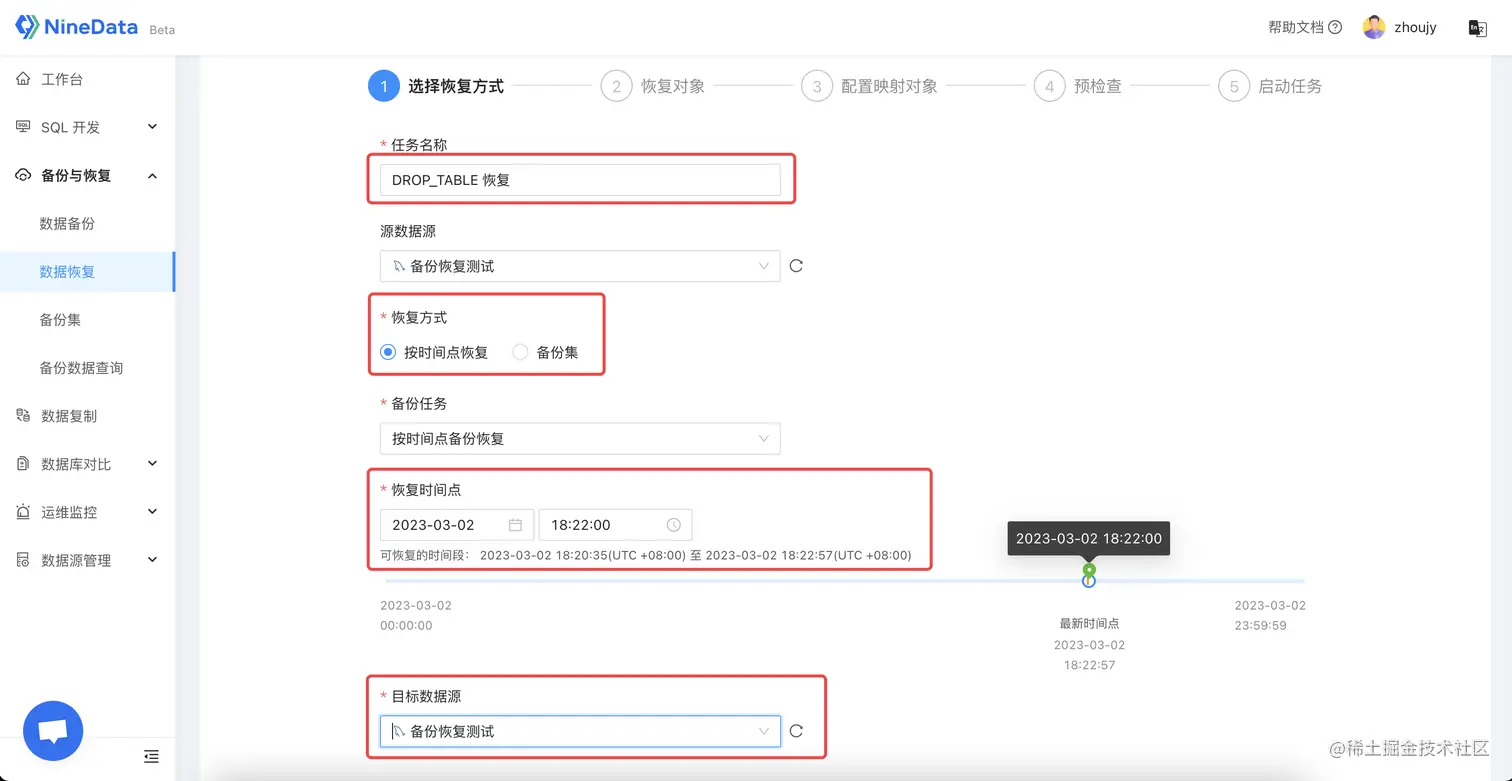This screenshot has height=781, width=1512.
Task: Click the 数据源管理 icon
Action: [x=23, y=560]
